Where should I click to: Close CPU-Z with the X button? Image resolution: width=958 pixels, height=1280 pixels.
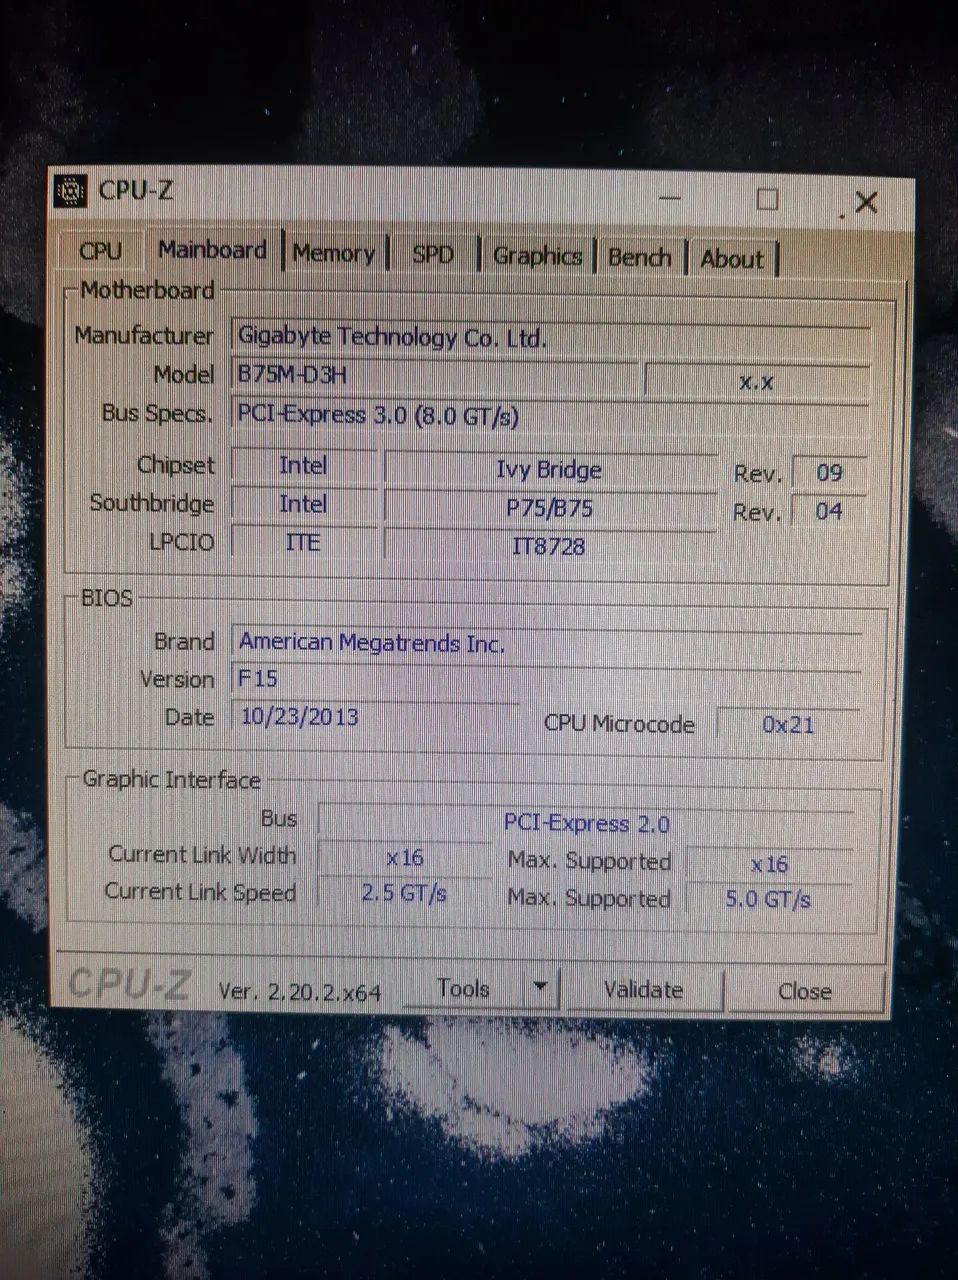[x=866, y=203]
